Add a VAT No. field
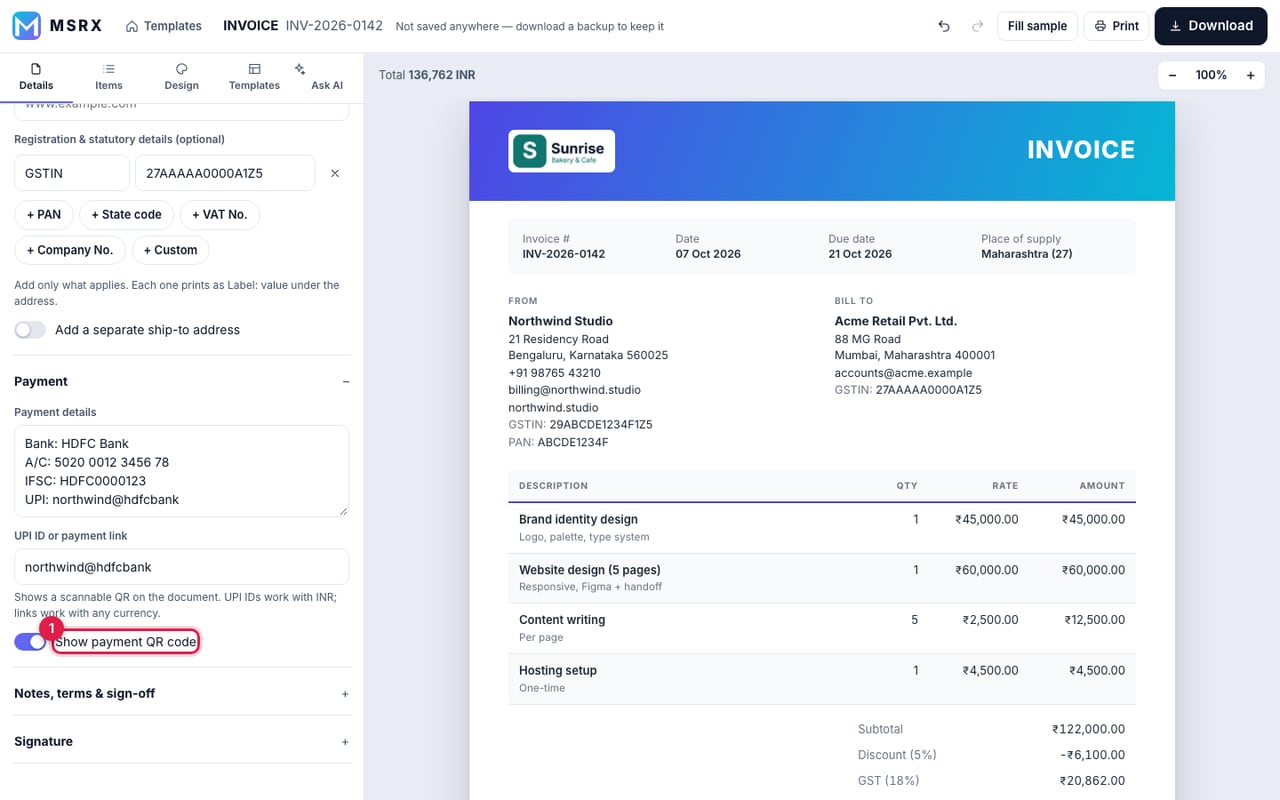 [220, 215]
